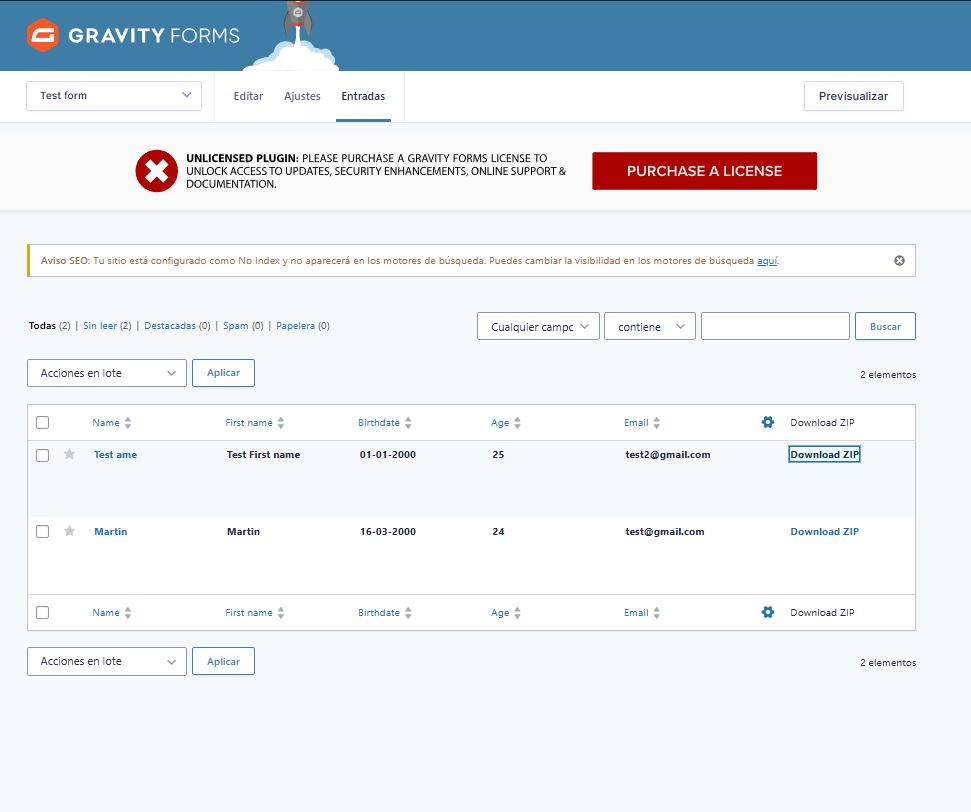
Task: Switch to the Ajustes tab
Action: pos(302,96)
